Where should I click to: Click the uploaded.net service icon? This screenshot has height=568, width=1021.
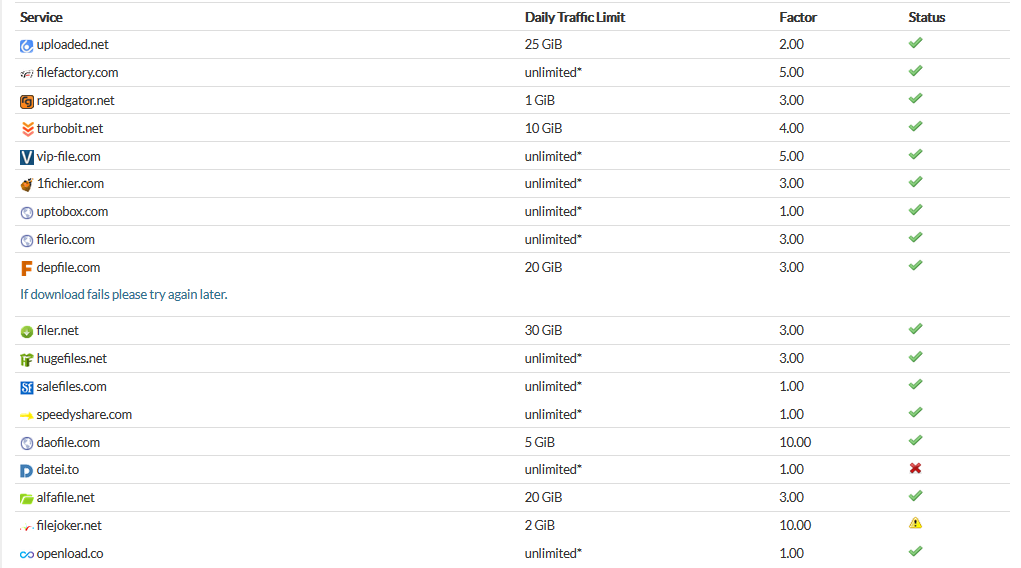pos(26,46)
